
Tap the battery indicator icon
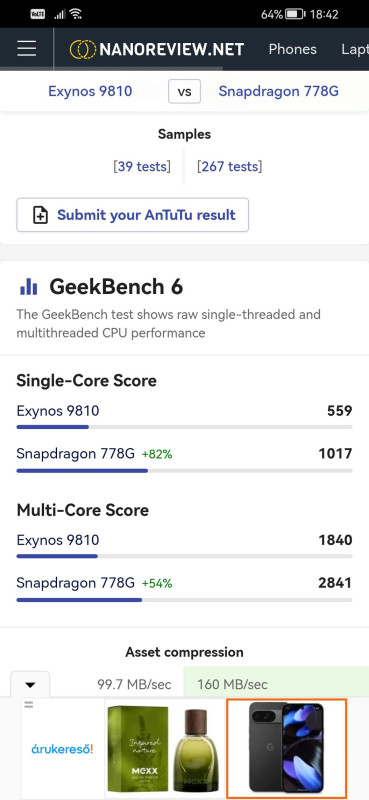point(295,14)
